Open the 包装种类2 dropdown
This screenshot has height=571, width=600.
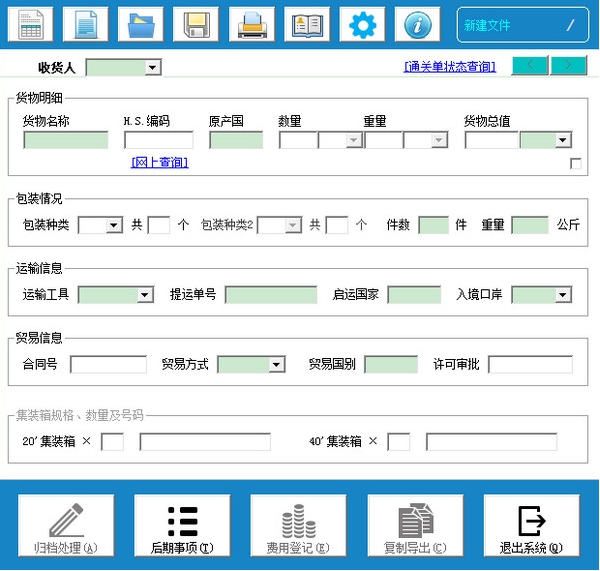(x=293, y=225)
